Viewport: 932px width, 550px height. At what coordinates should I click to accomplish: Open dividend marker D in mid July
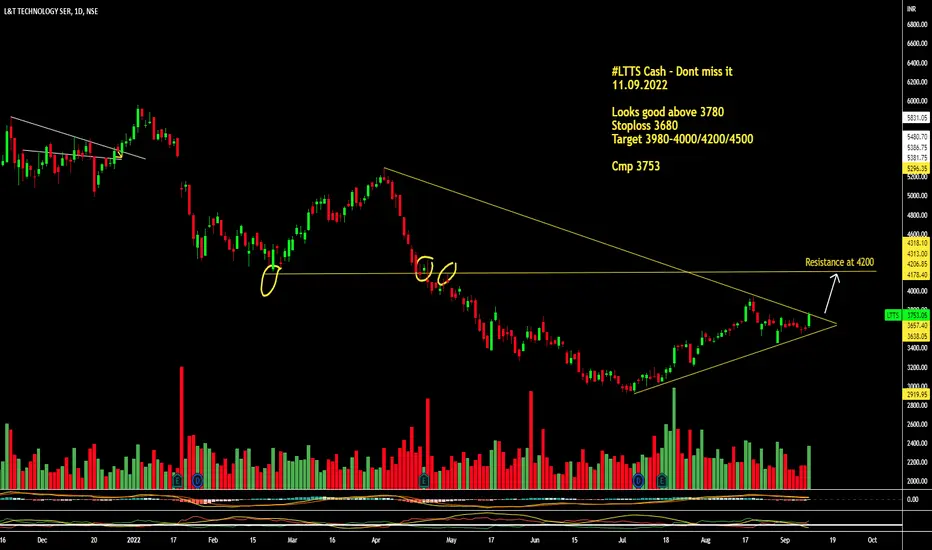[638, 480]
